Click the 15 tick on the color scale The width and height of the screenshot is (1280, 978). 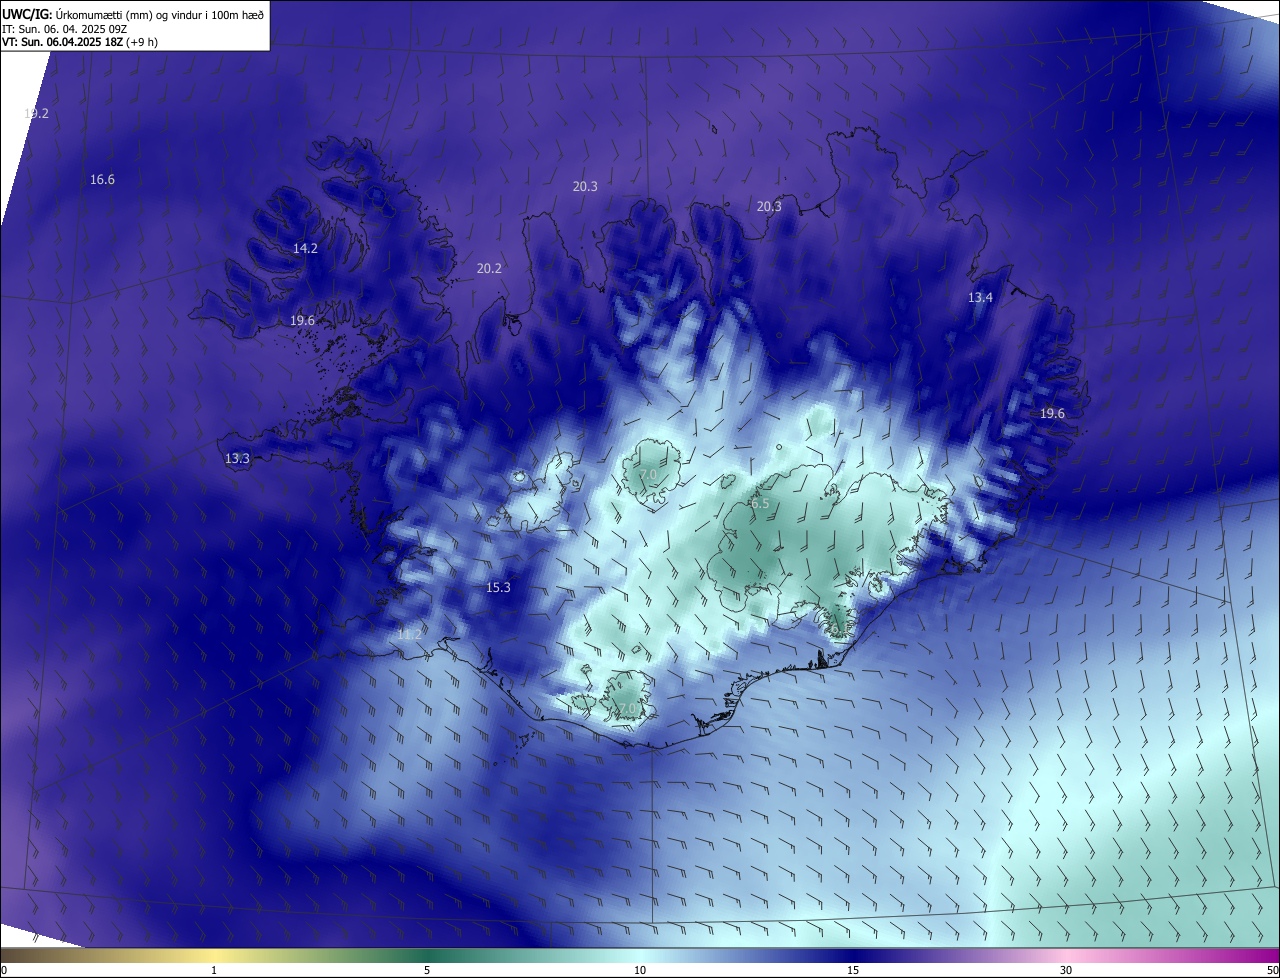(853, 970)
